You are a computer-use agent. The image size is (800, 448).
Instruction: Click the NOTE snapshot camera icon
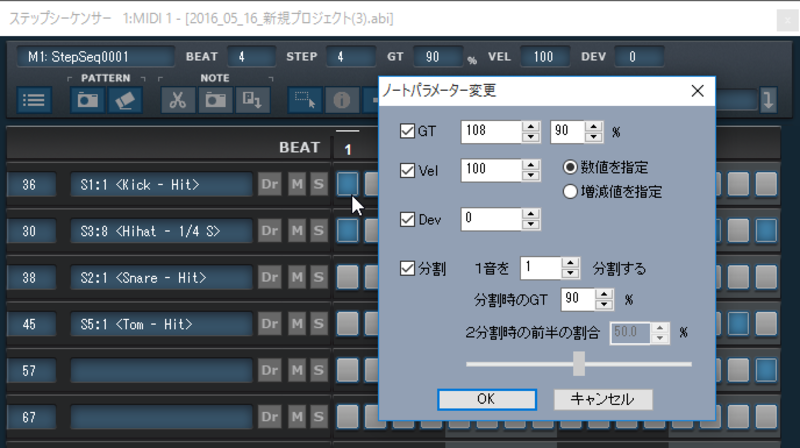click(x=215, y=100)
